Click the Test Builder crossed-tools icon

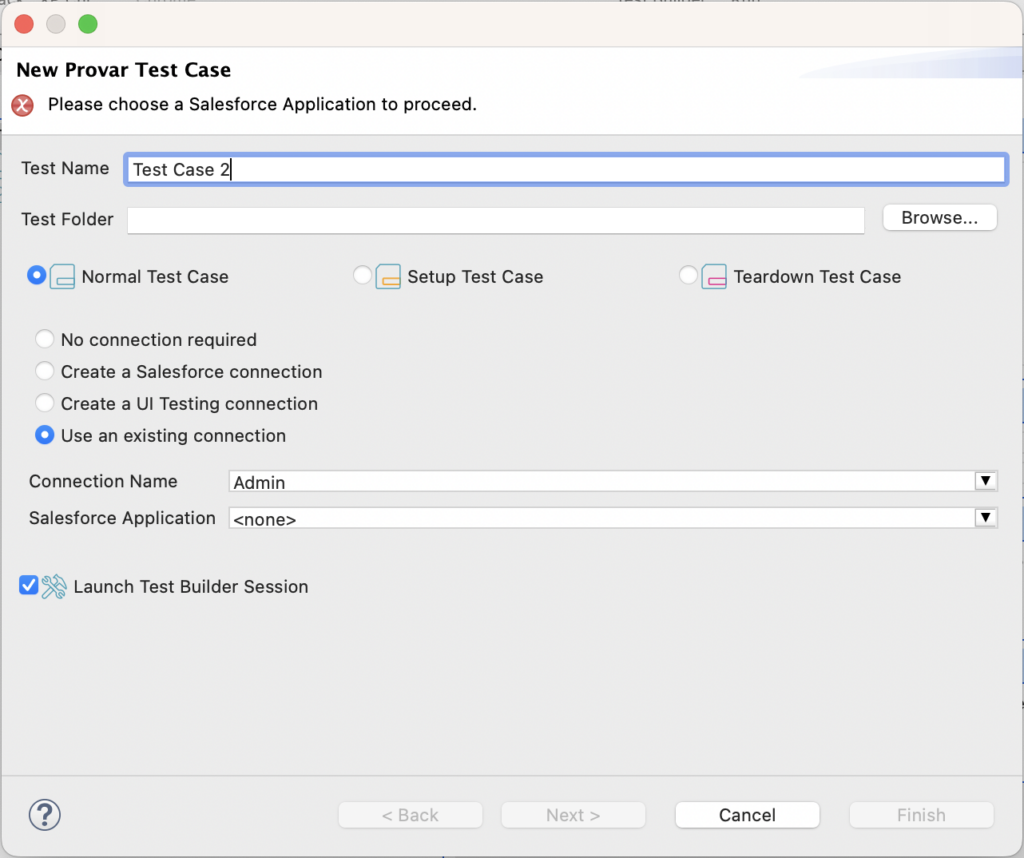[x=54, y=585]
